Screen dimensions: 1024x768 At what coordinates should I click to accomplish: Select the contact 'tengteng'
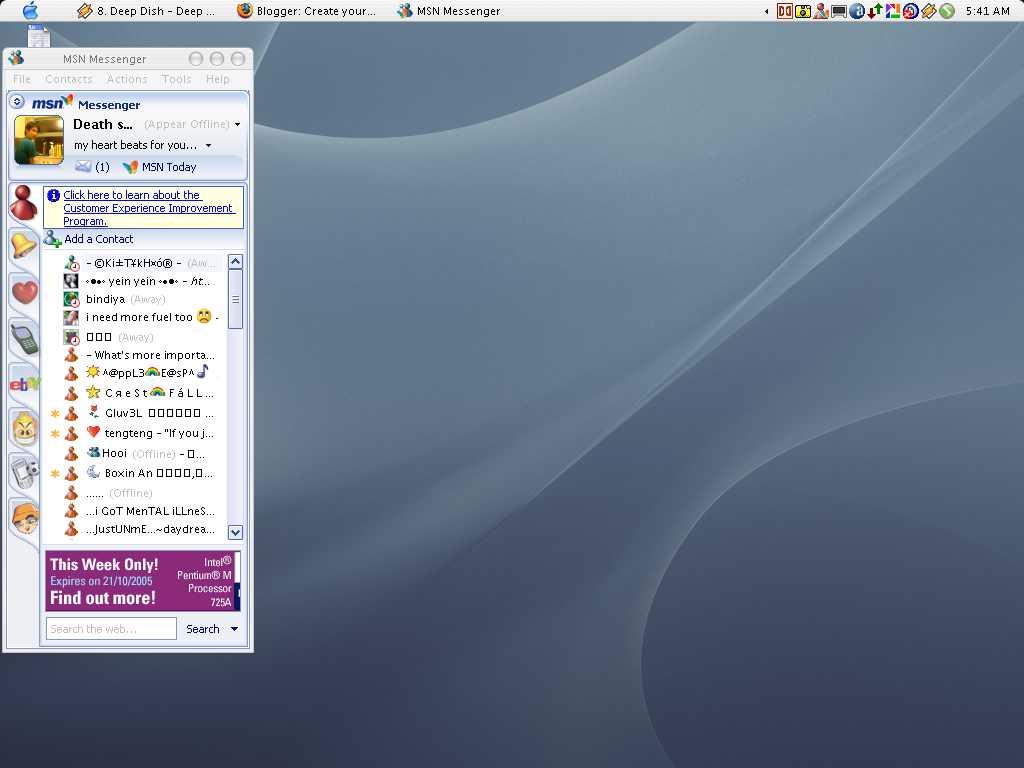tap(136, 433)
